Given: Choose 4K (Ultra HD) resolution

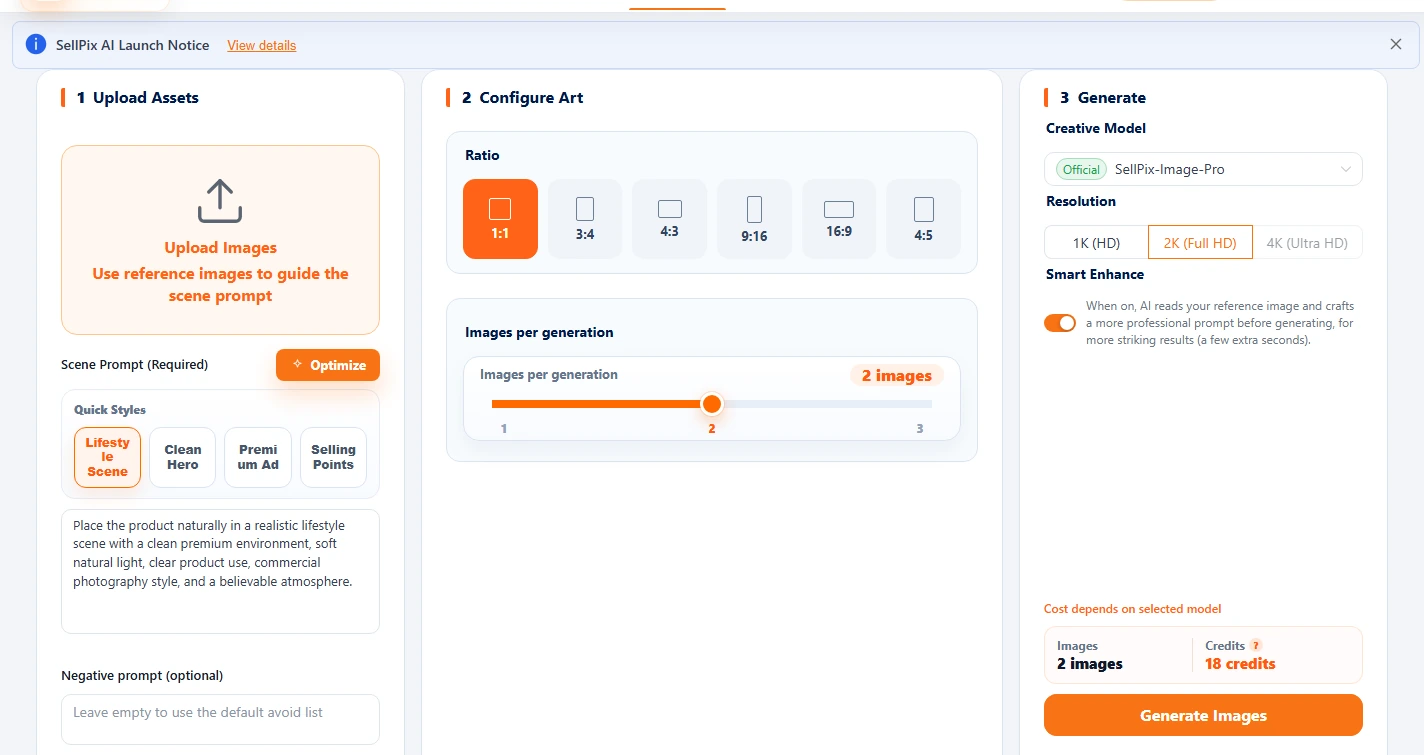Looking at the screenshot, I should point(1307,242).
